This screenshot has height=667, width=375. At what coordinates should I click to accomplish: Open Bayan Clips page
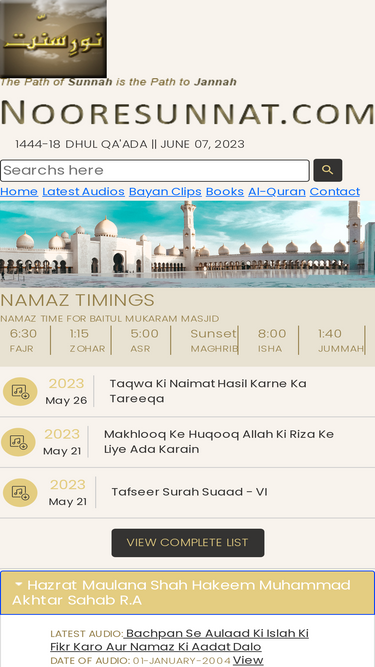click(x=165, y=192)
